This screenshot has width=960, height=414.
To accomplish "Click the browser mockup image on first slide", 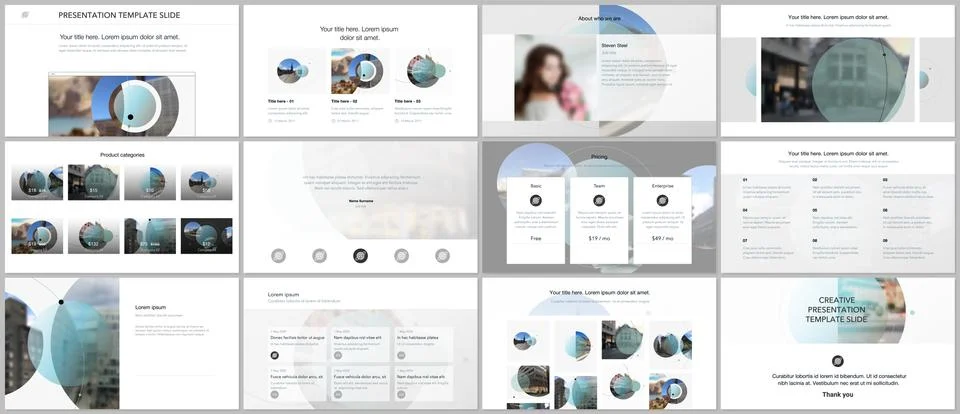I will [122, 104].
